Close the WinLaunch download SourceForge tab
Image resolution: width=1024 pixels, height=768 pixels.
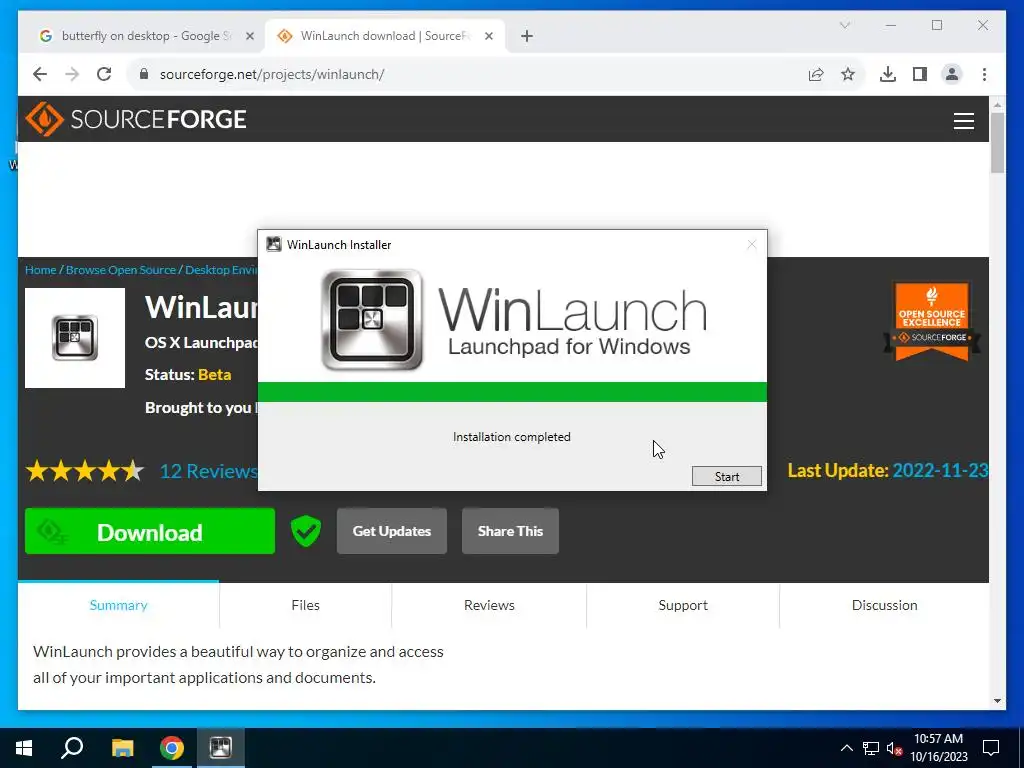pyautogui.click(x=488, y=36)
